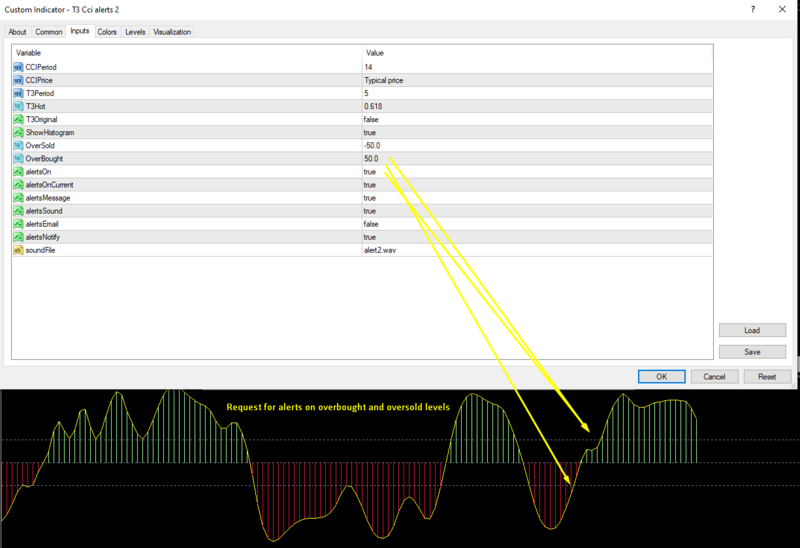Screen dimensions: 800x548
Task: Open the Colors tab
Action: tap(107, 32)
